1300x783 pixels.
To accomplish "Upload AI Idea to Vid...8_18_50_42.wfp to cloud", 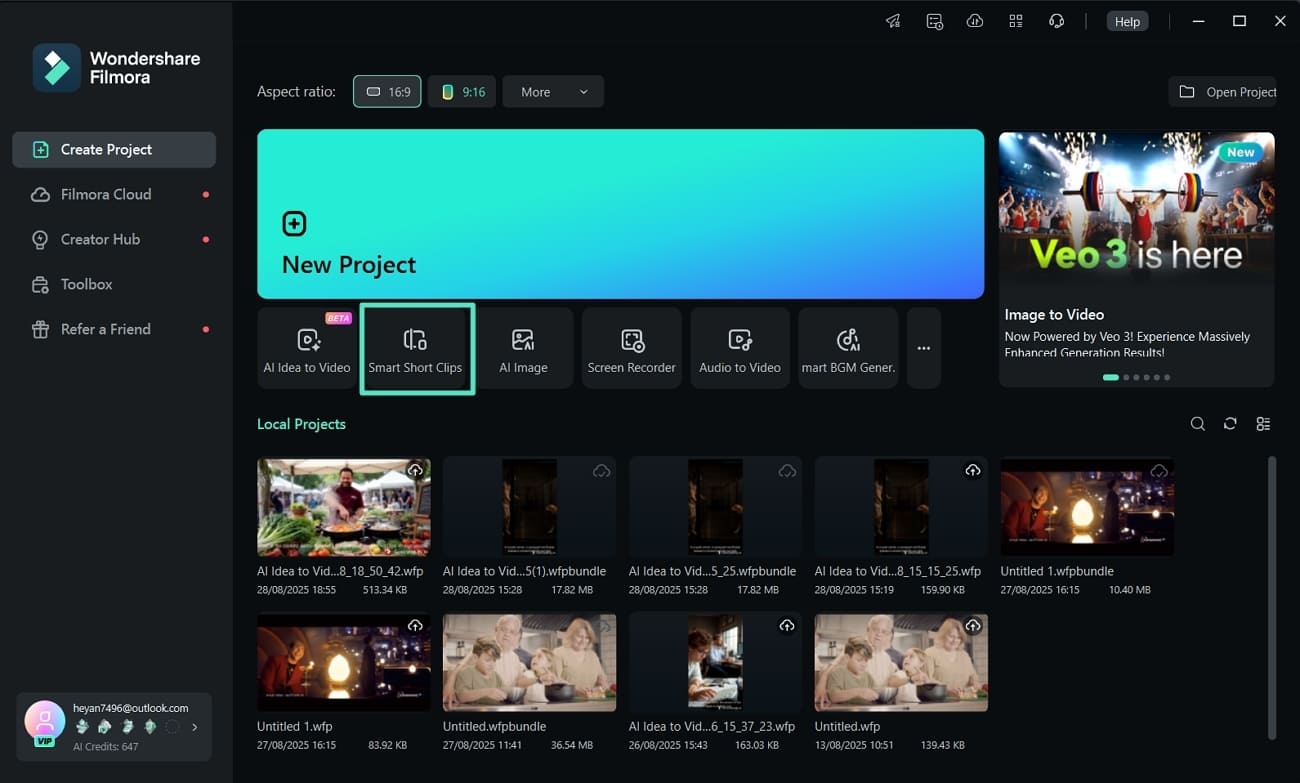I will click(415, 470).
